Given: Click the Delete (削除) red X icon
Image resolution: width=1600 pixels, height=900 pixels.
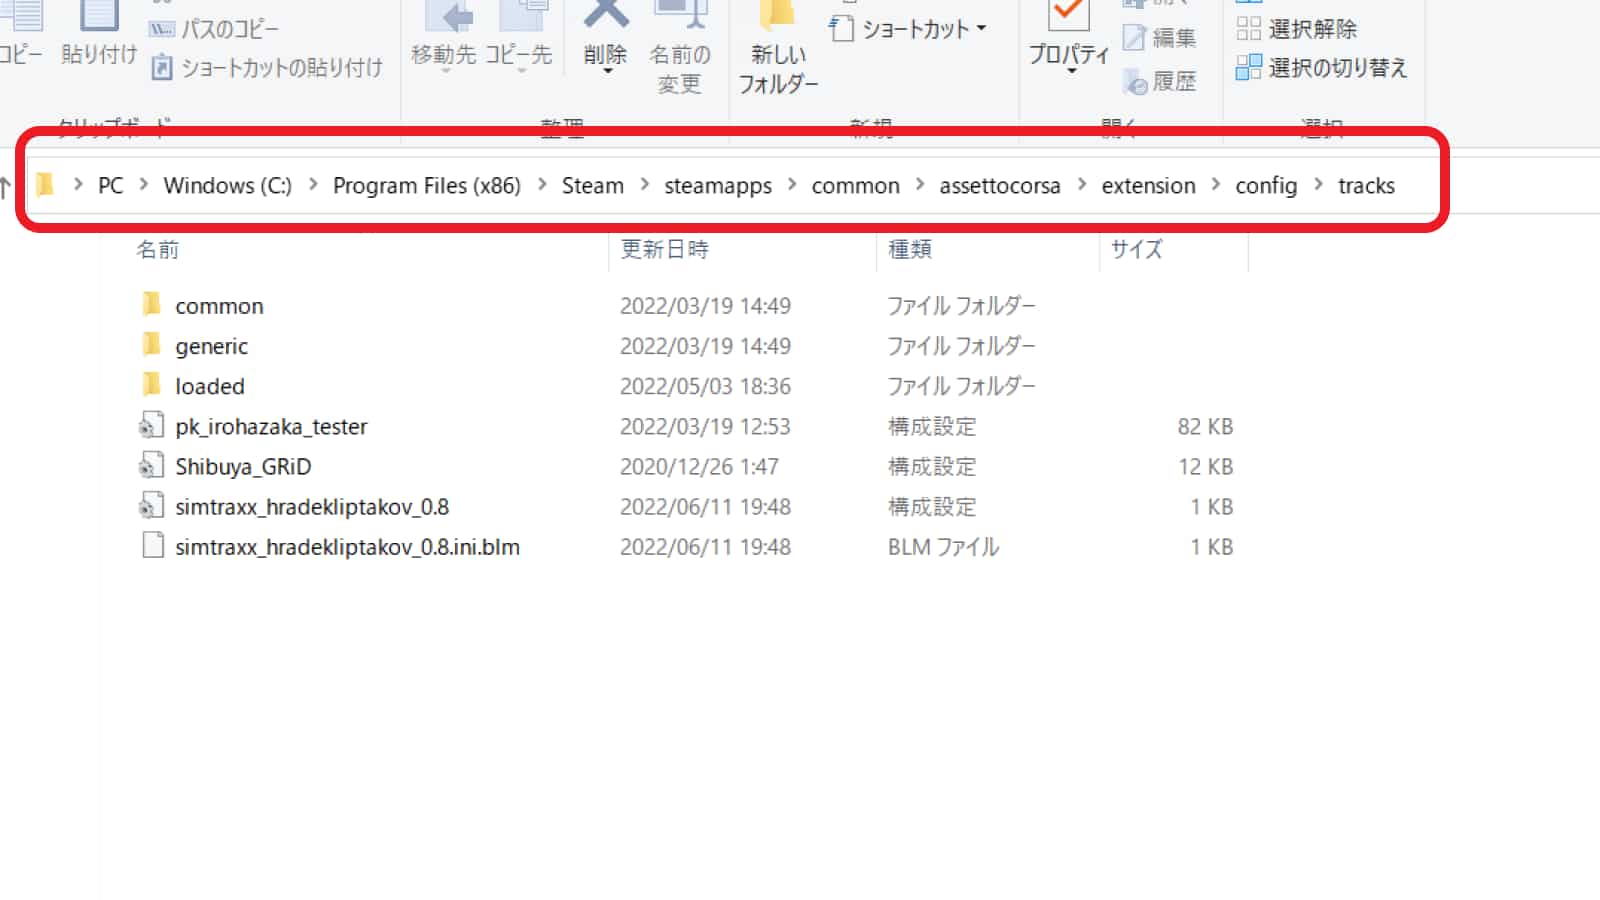Looking at the screenshot, I should click(x=605, y=15).
